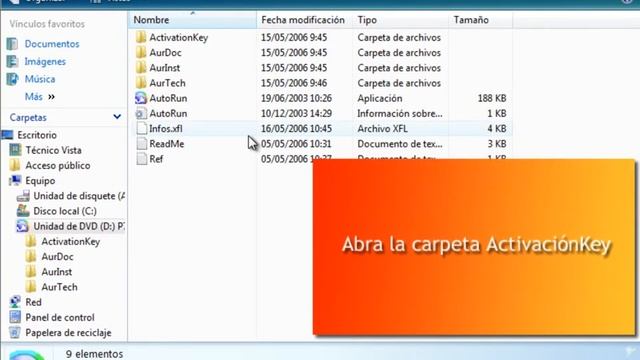The width and height of the screenshot is (640, 360).
Task: Click the Aplicación type cell
Action: 380,98
